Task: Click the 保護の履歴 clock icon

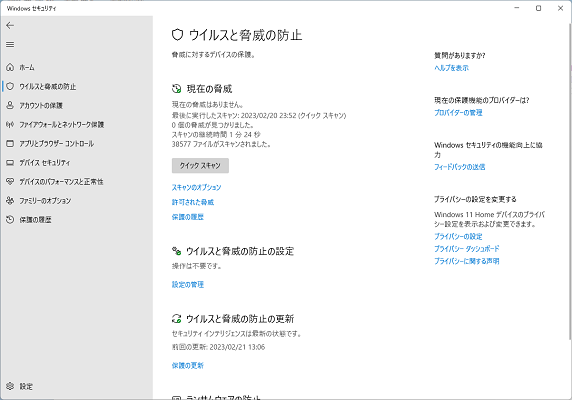Action: click(10, 220)
